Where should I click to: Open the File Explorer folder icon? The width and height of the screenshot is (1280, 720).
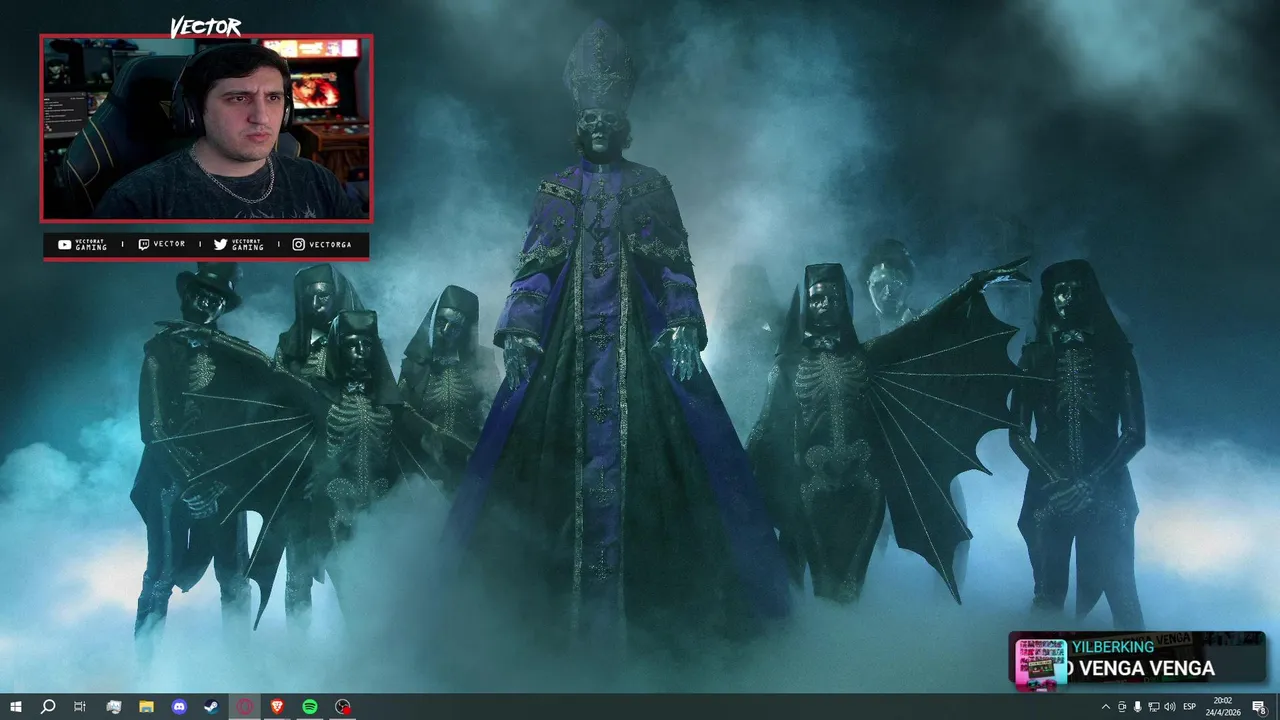pos(146,707)
